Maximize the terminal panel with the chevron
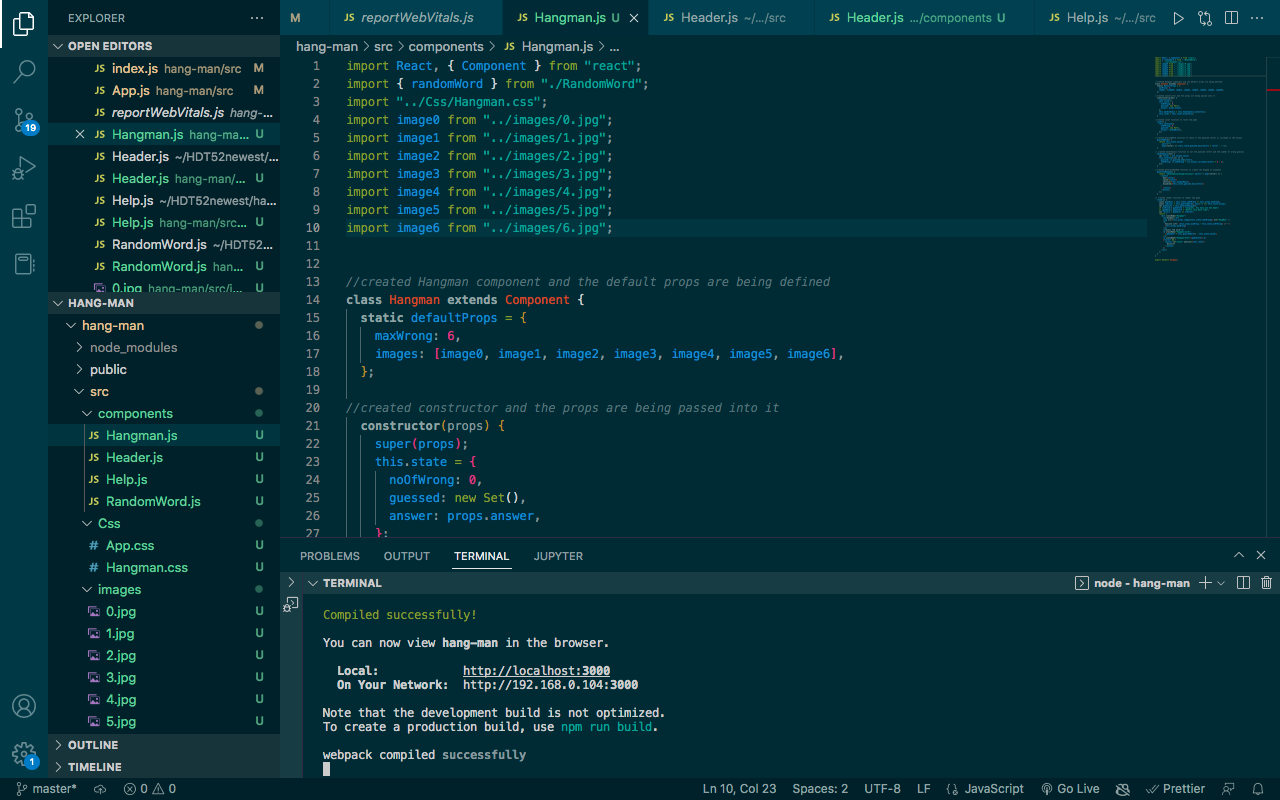Viewport: 1280px width, 800px height. pyautogui.click(x=1239, y=554)
